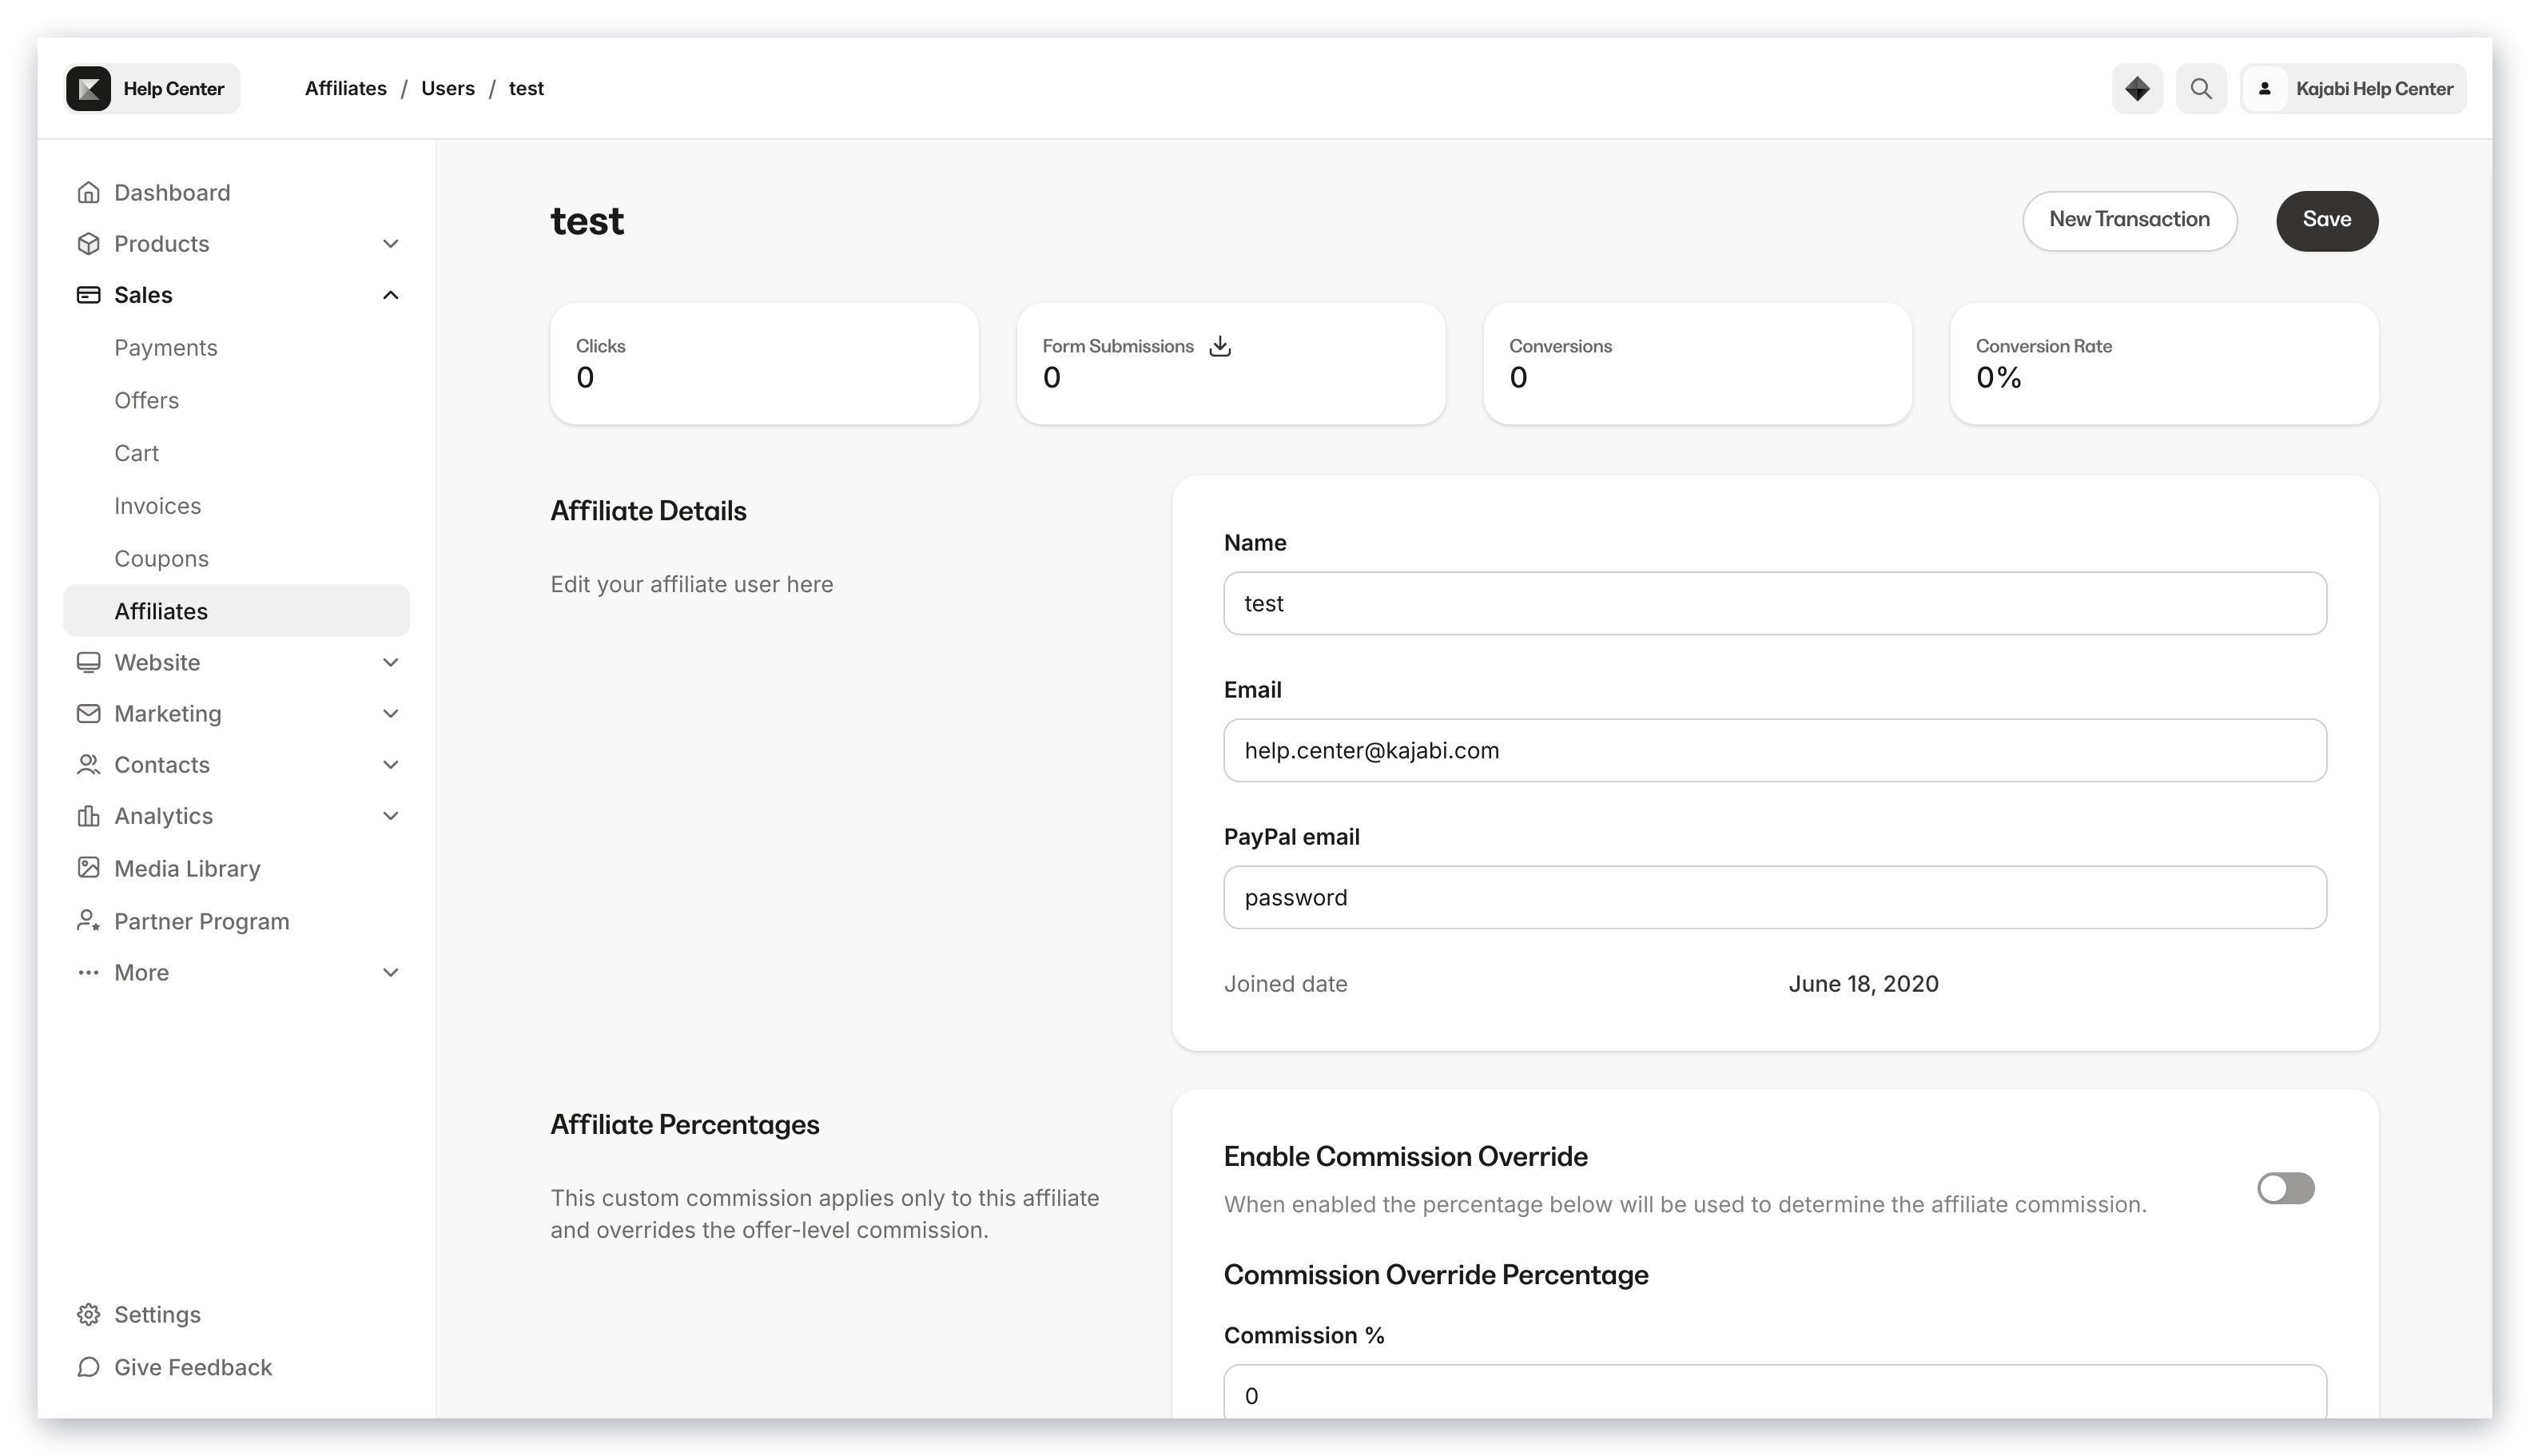Open Media Library nav label
Viewport: 2530px width, 1456px height.
pyautogui.click(x=187, y=868)
